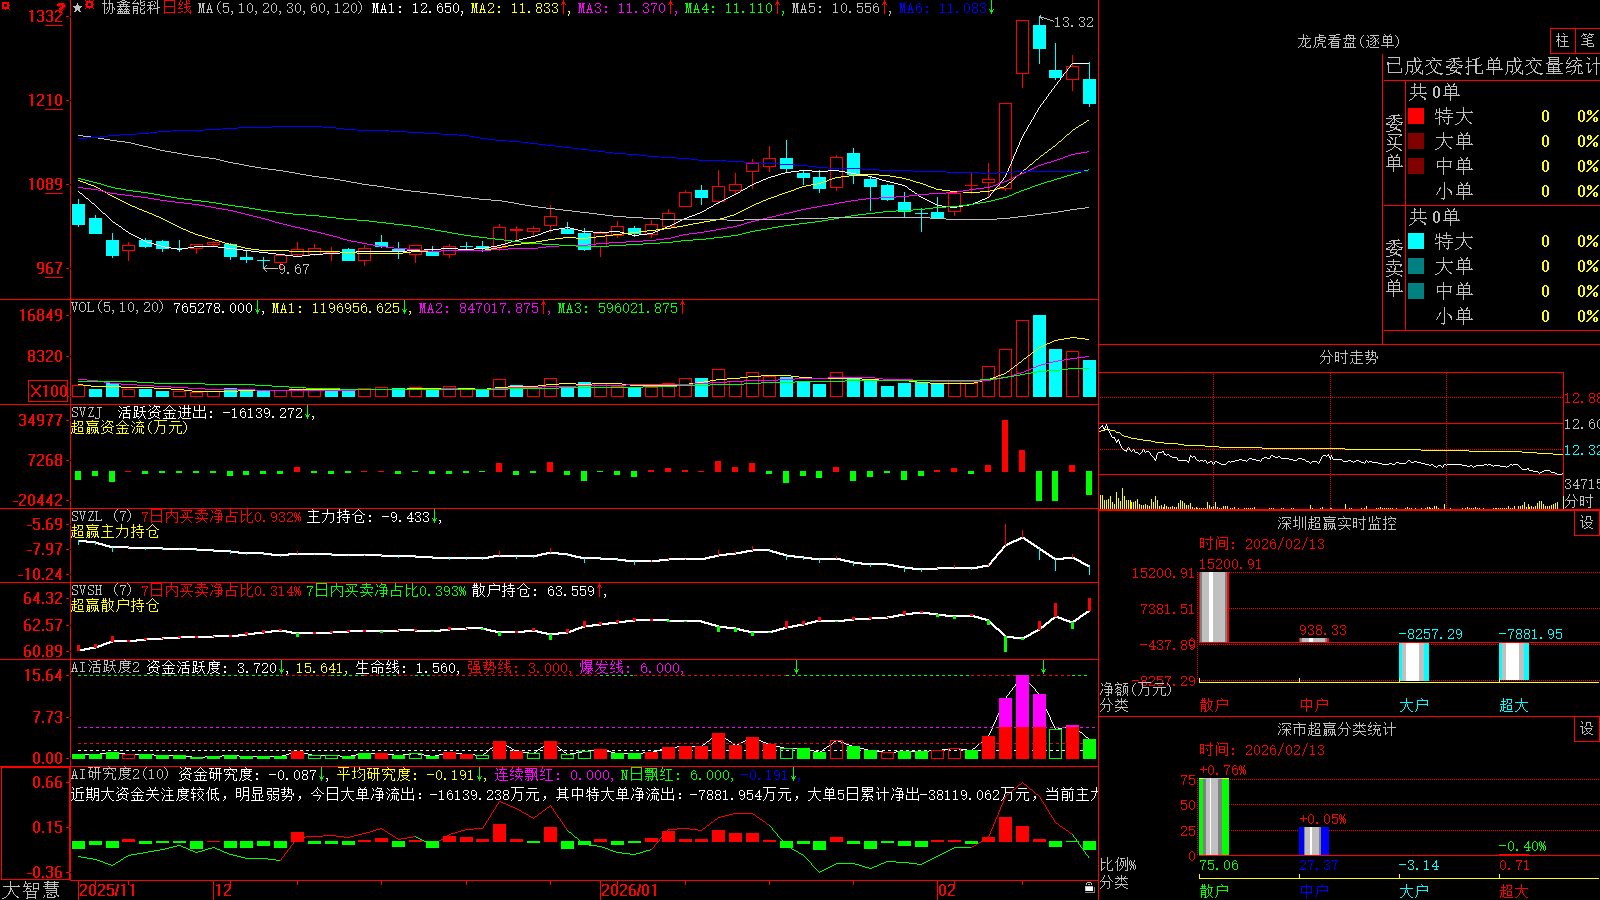Click the 大智慧 logo at bottom left
Screen dimensions: 1600x900
31,890
